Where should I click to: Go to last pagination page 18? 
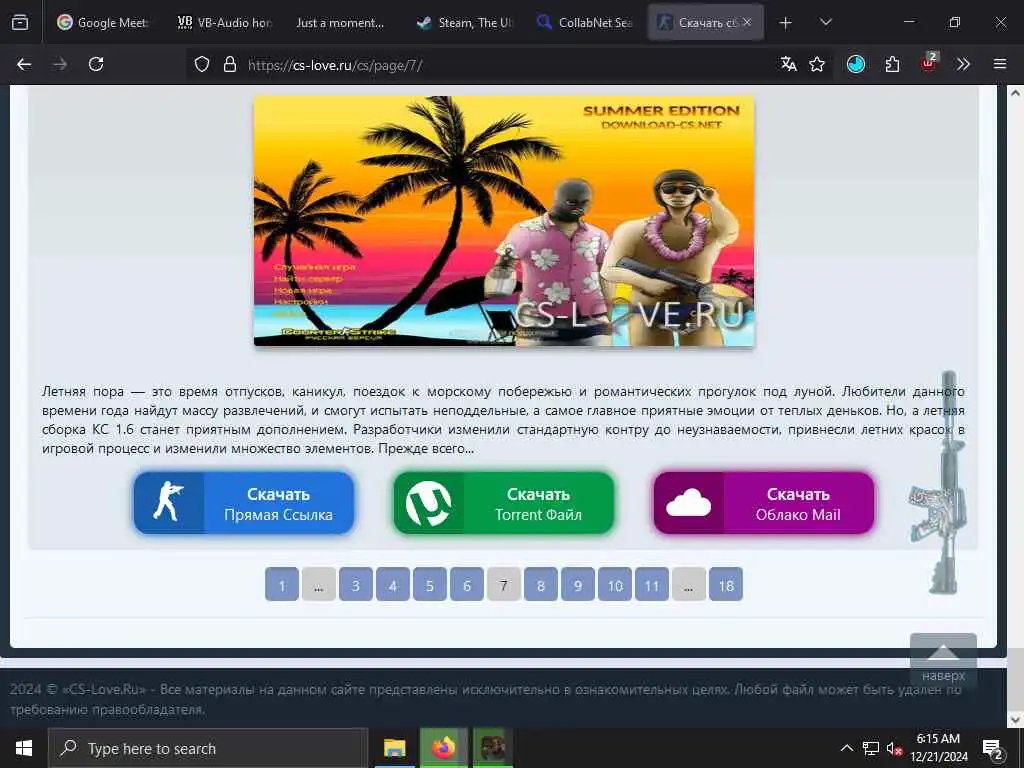coord(726,584)
